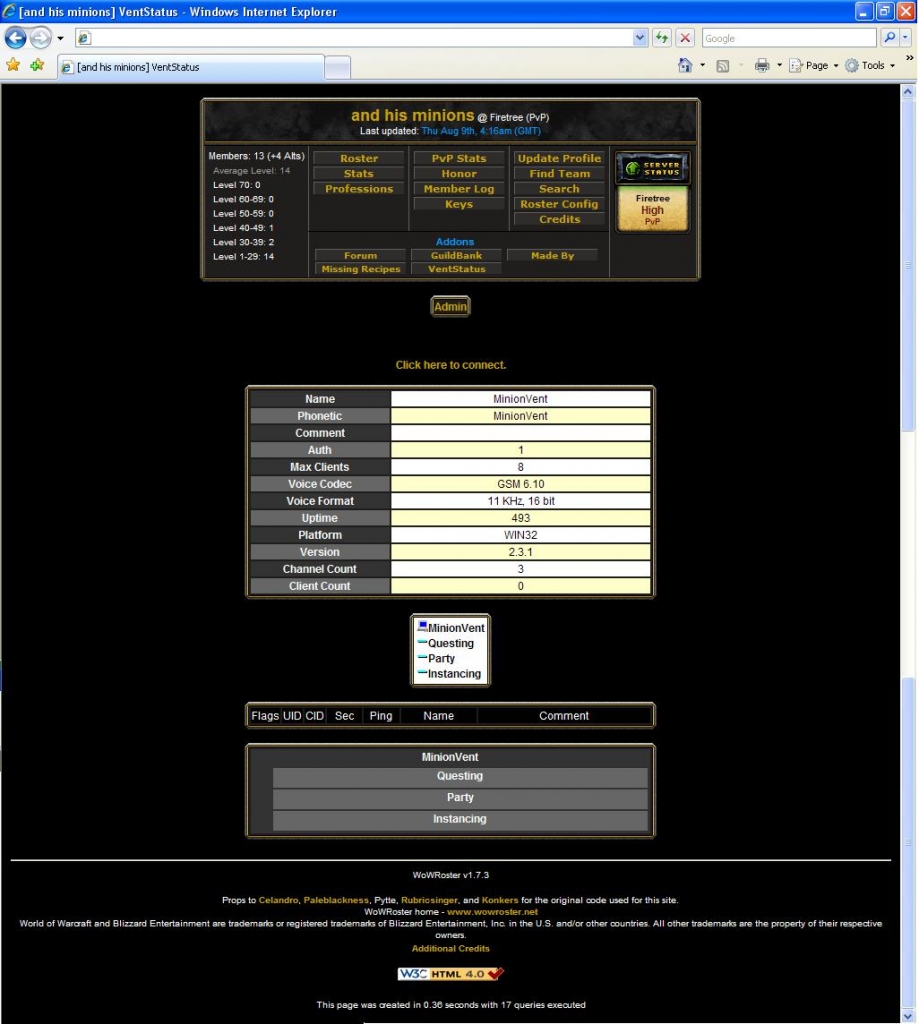
Task: Click the RSS feeds icon
Action: coord(722,65)
